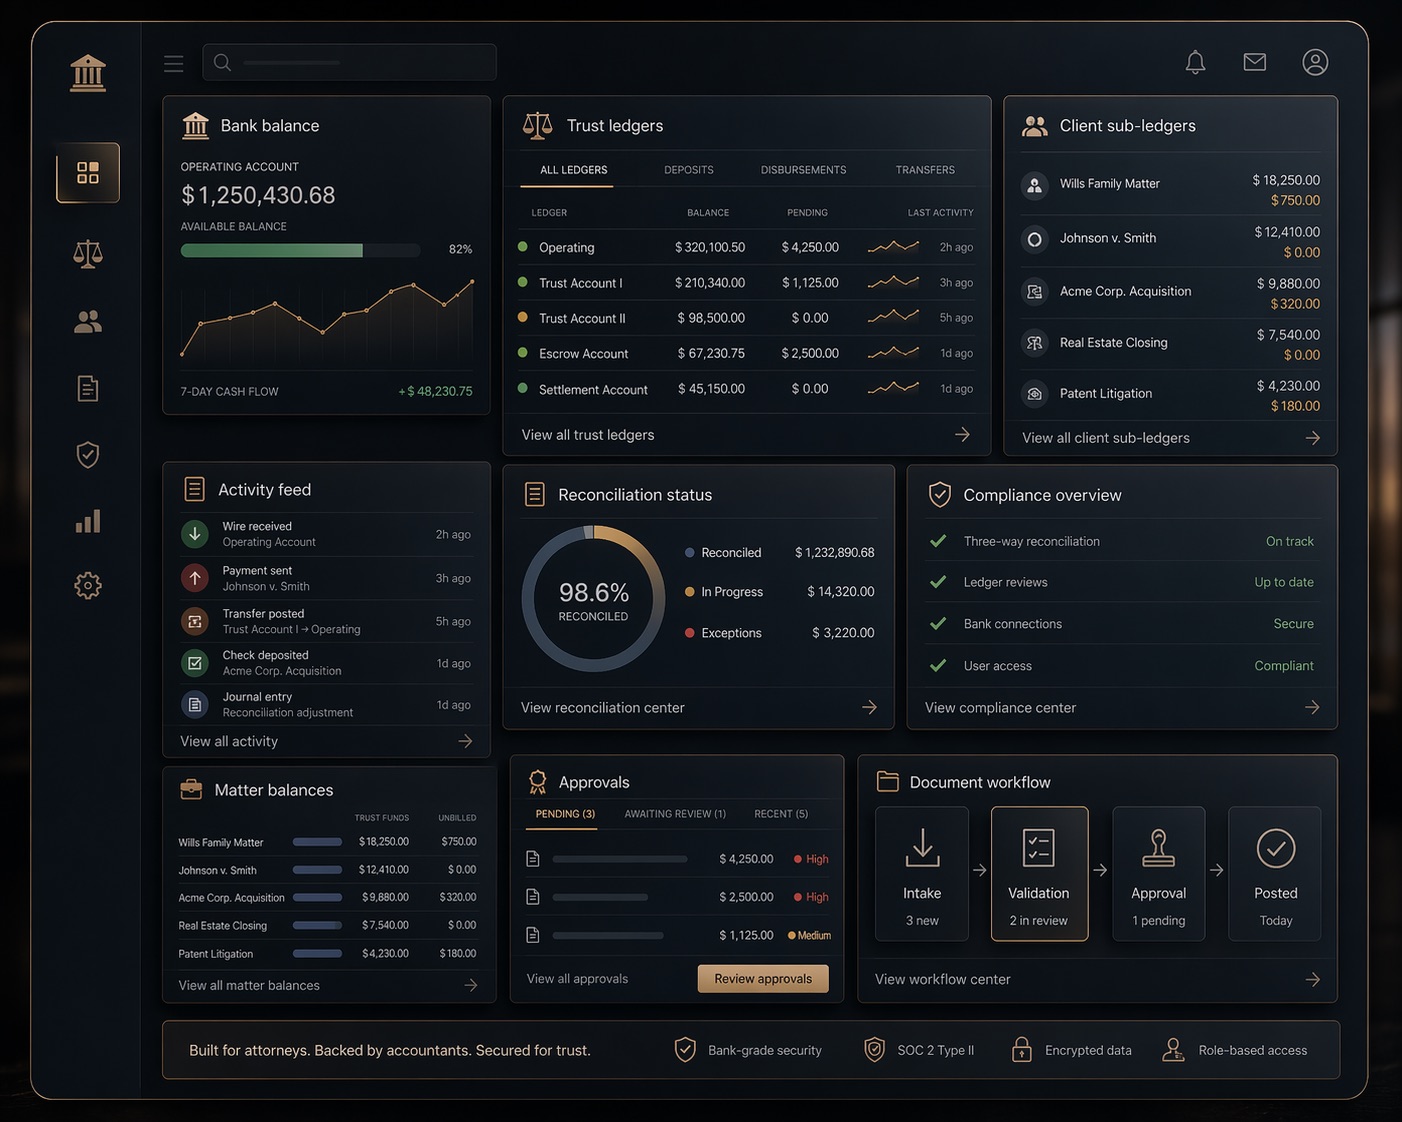Click the Wills Family Matter avatar icon
Screen dimensions: 1402x1122
pyautogui.click(x=1035, y=185)
